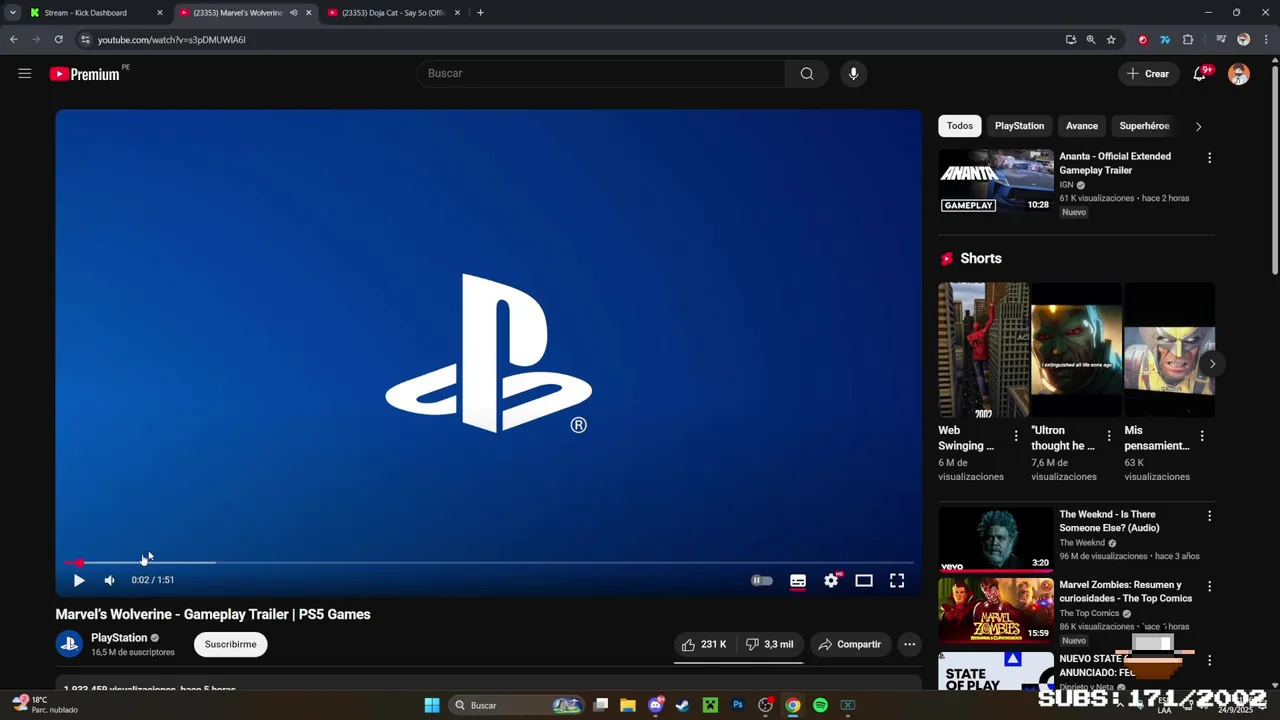Open Spotify from taskbar

820,705
